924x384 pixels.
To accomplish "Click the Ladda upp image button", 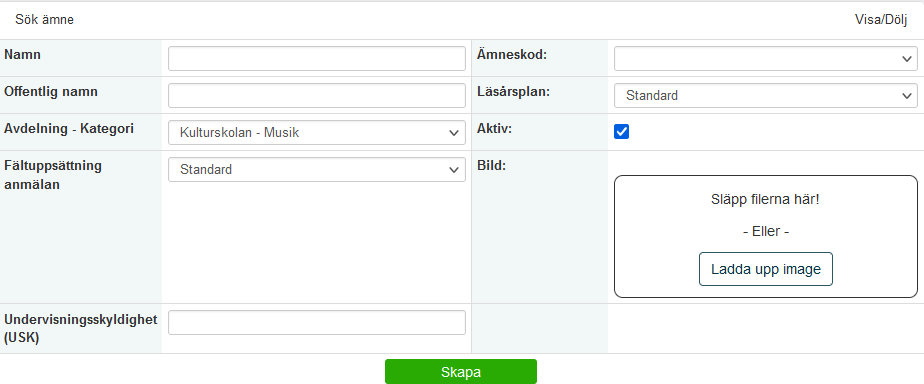I will tap(765, 269).
